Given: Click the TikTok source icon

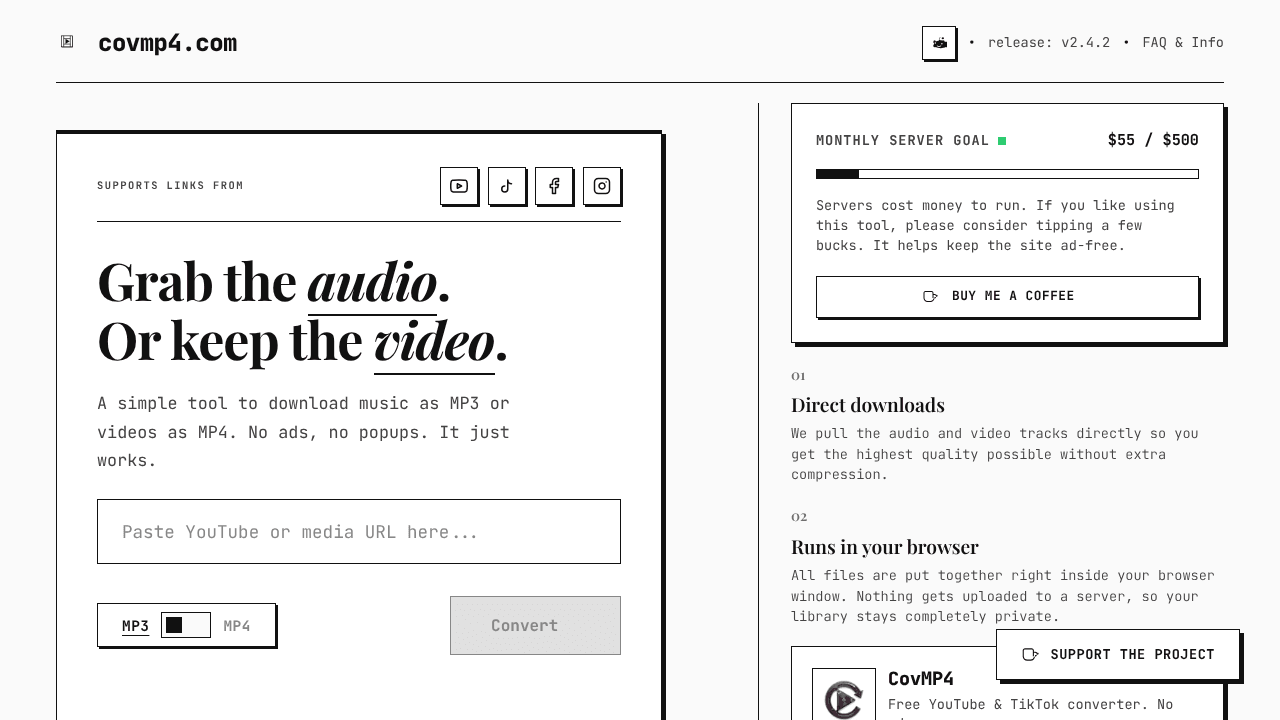Looking at the screenshot, I should click(507, 186).
